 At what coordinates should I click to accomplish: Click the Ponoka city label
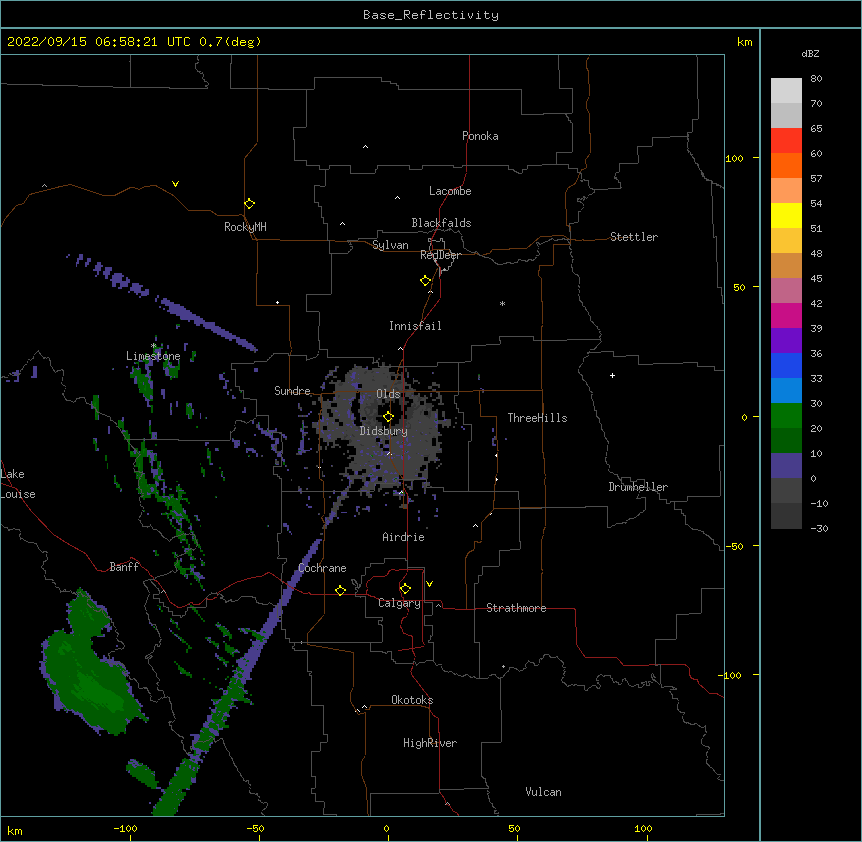480,136
